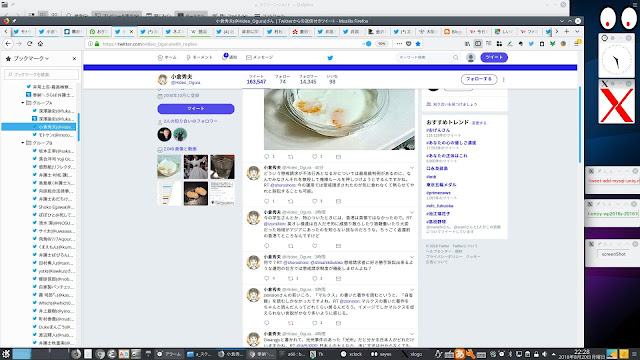Screen dimensions: 640x360
Task: Open the page actions three-dots menu
Action: [x=399, y=44]
